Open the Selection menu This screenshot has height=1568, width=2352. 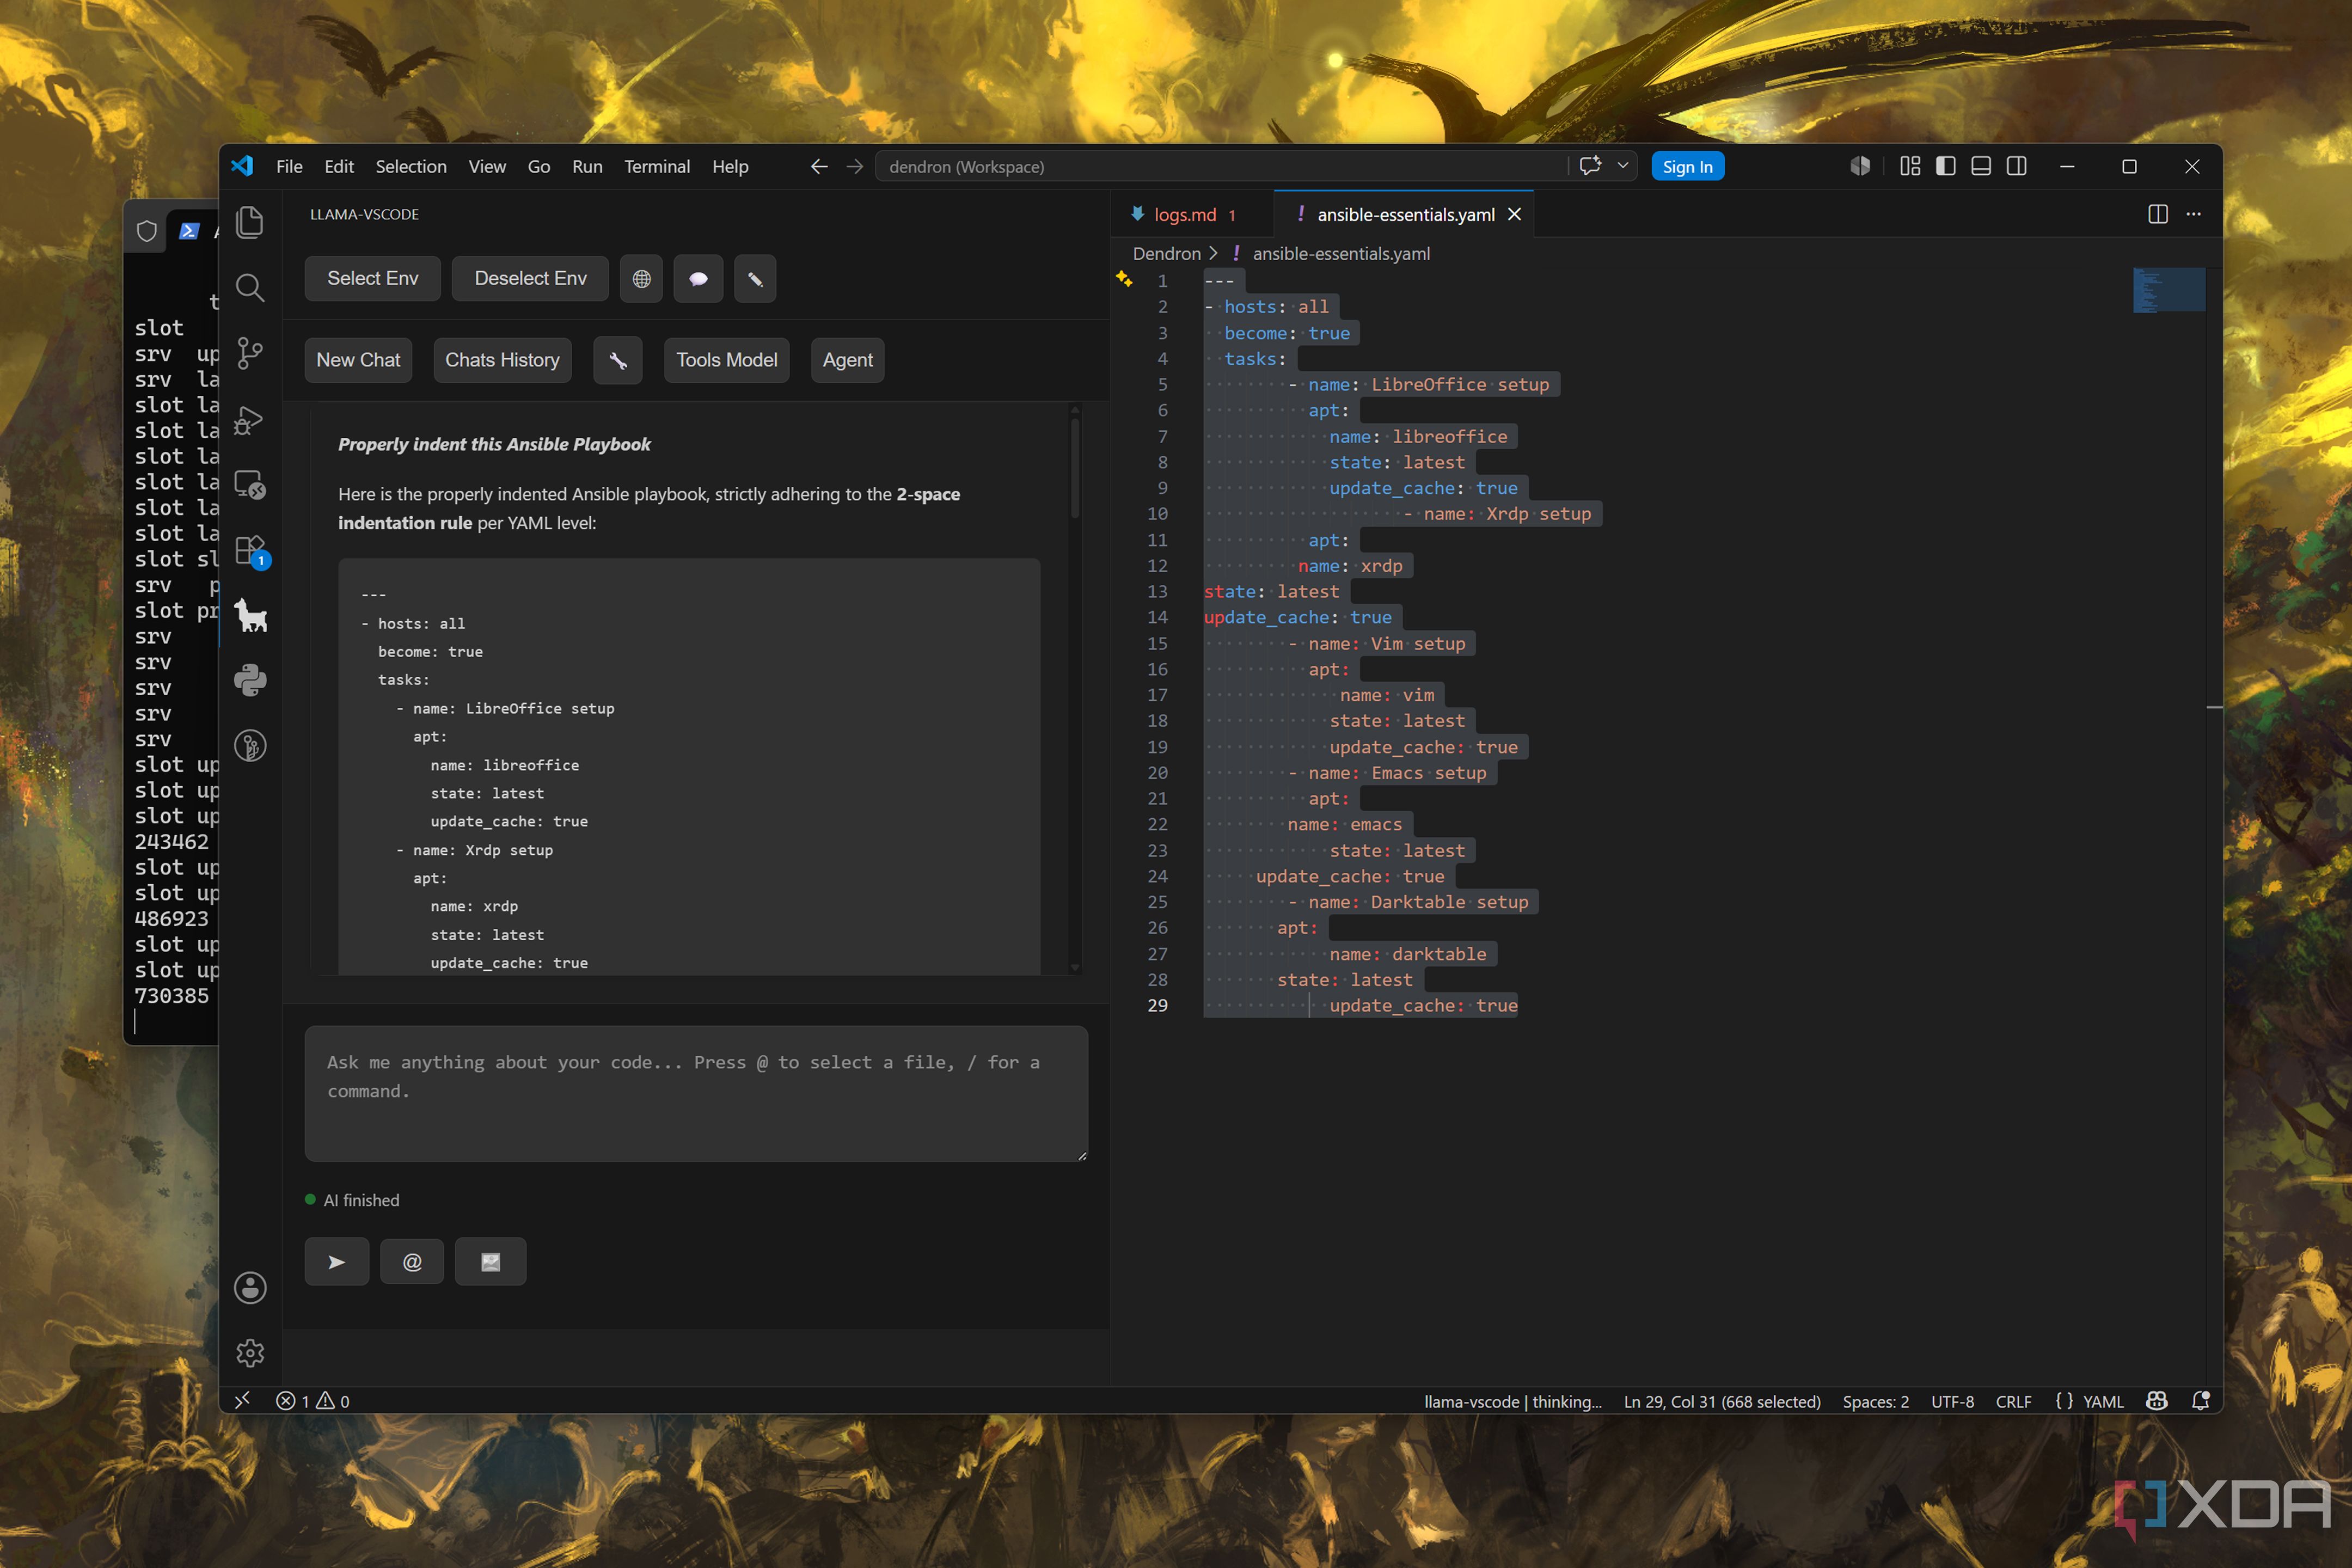coord(411,166)
